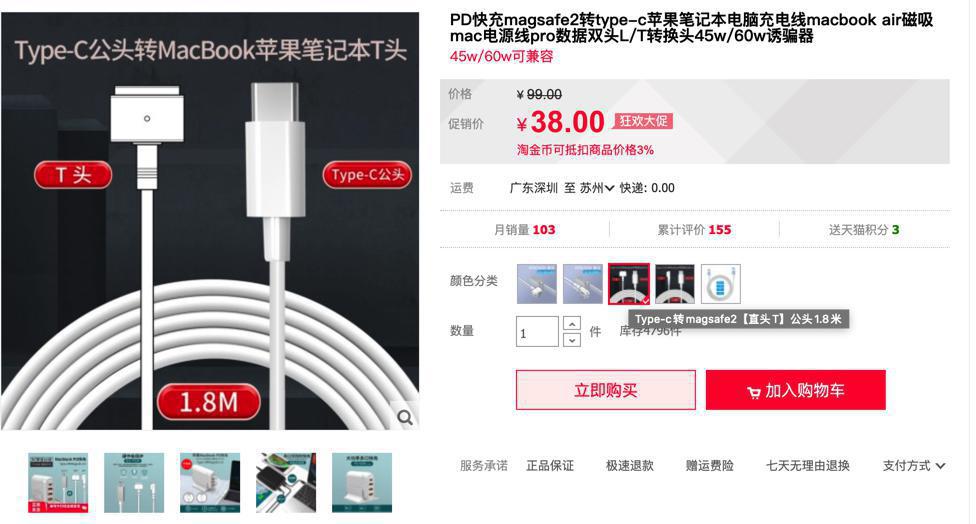Select the second color option swatch
976x524 pixels.
tap(583, 284)
